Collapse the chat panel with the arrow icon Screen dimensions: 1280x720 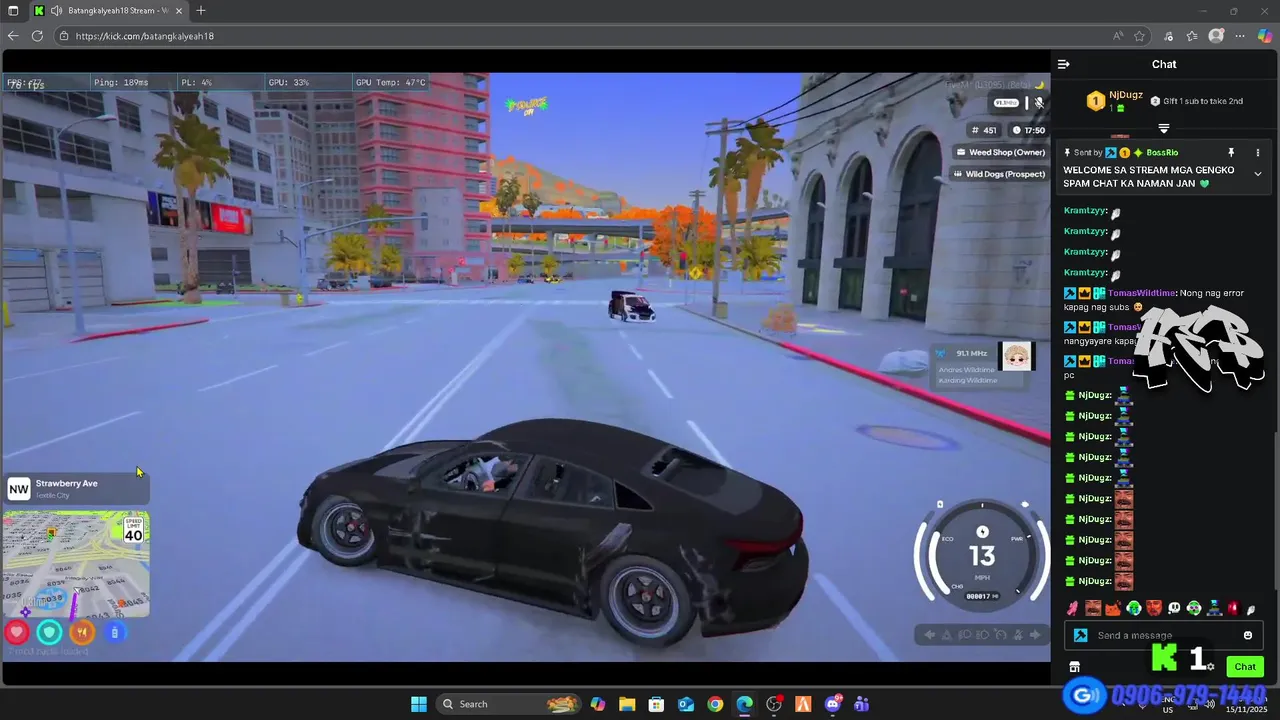(1064, 64)
